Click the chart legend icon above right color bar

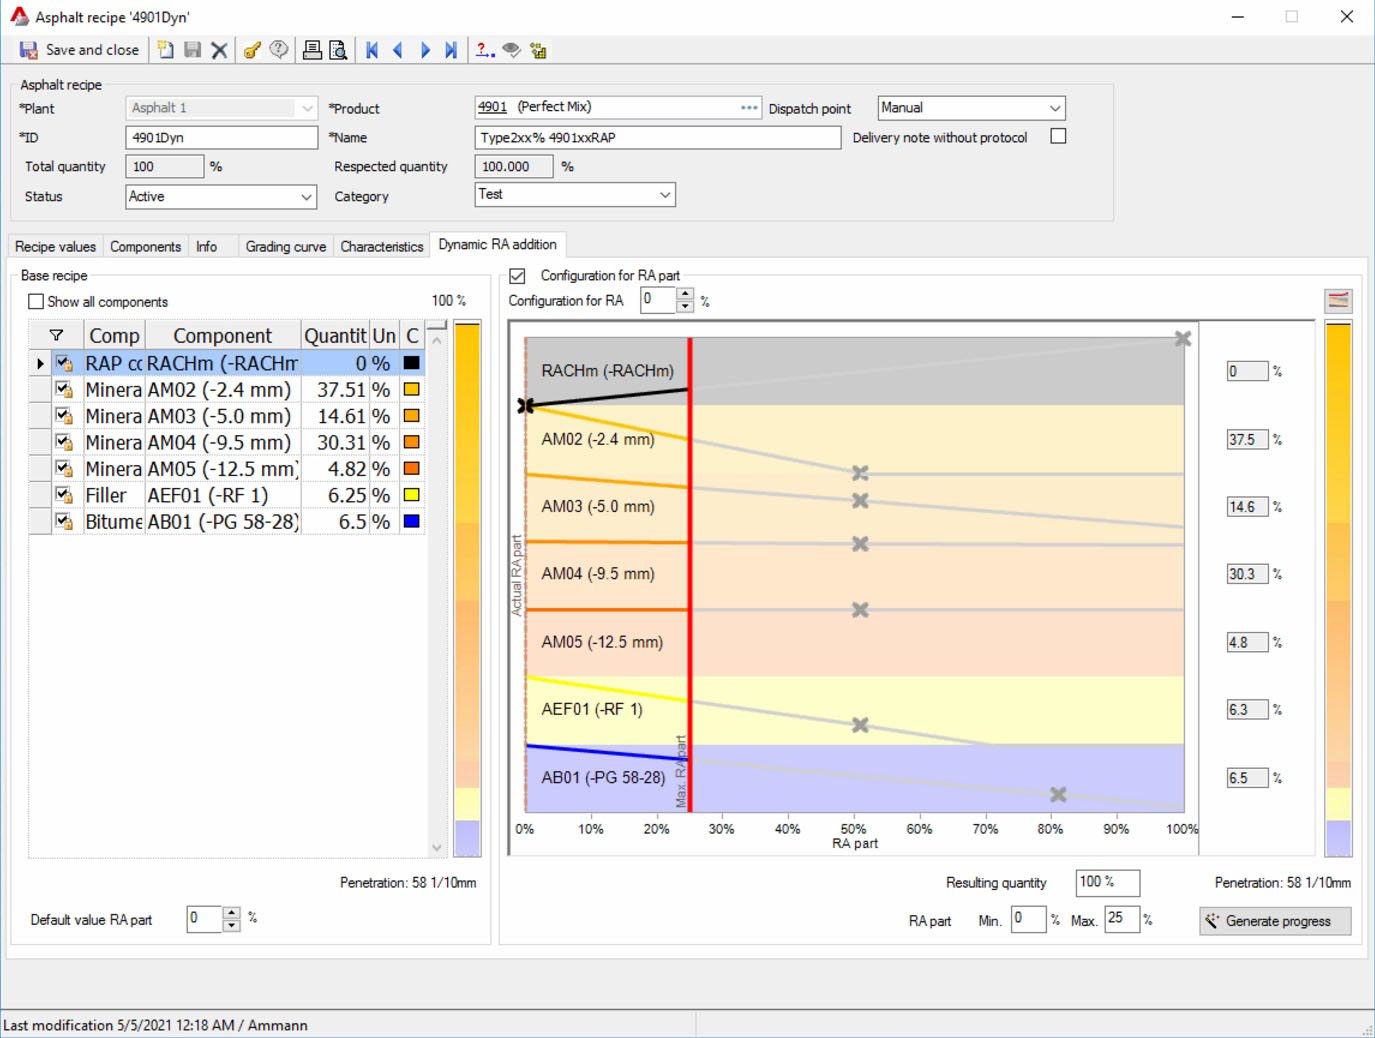click(1338, 300)
